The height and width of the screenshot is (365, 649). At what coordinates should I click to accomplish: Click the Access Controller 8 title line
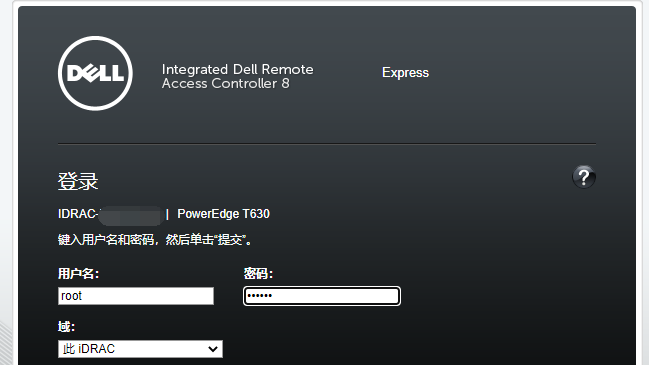[x=226, y=83]
